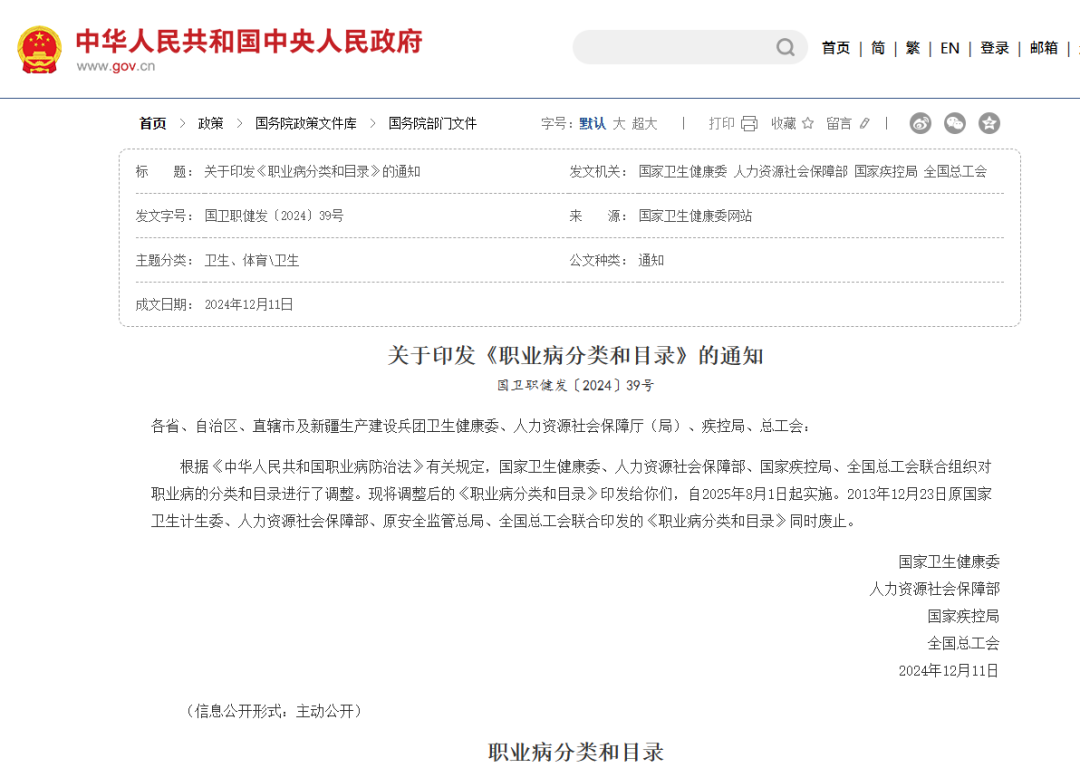
Task: Click the 收藏 favorite text
Action: pyautogui.click(x=783, y=123)
